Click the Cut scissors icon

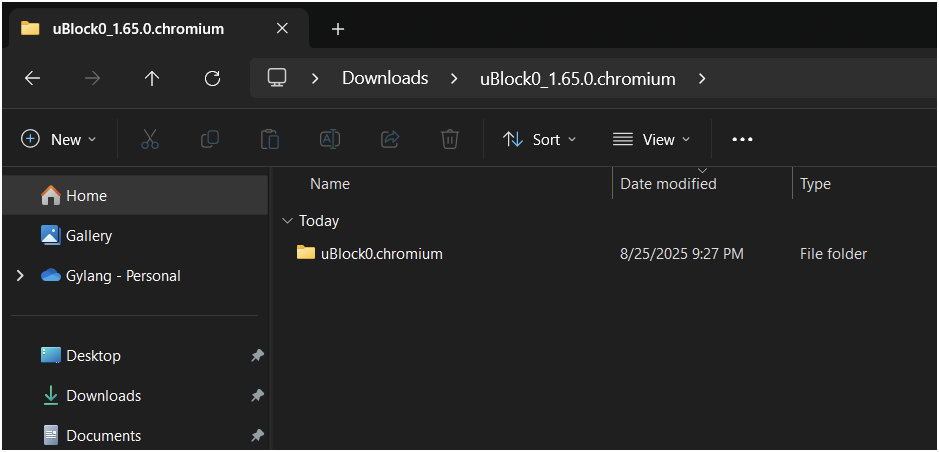pyautogui.click(x=150, y=139)
